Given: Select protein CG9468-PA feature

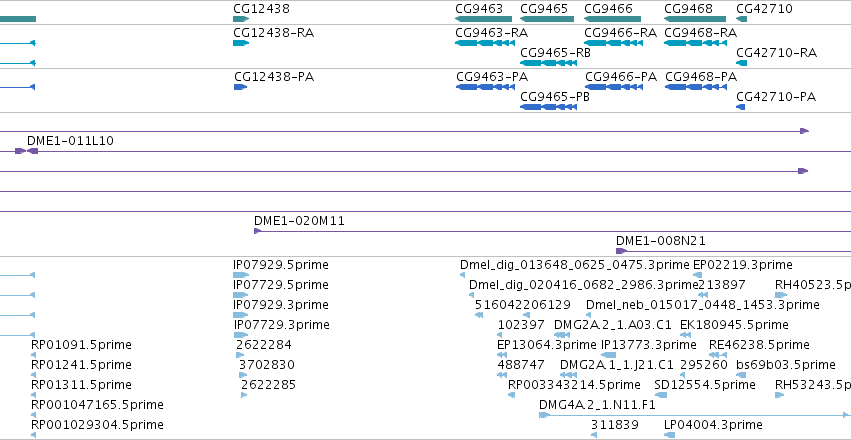Looking at the screenshot, I should [696, 87].
